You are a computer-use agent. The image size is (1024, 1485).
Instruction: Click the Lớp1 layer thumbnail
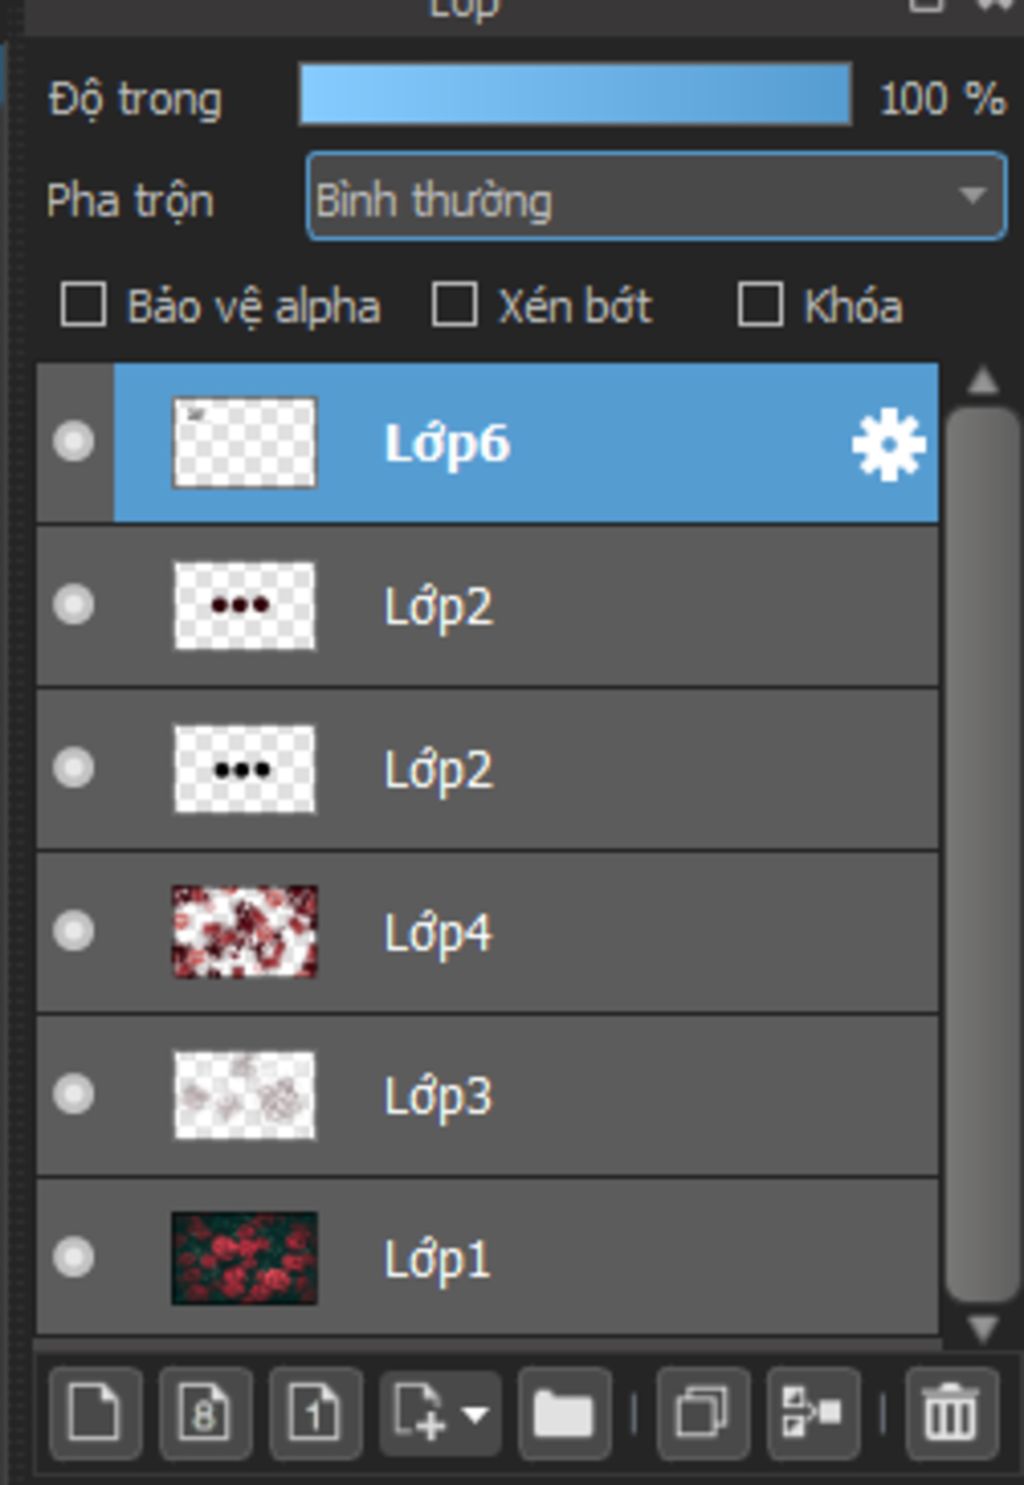[245, 1258]
